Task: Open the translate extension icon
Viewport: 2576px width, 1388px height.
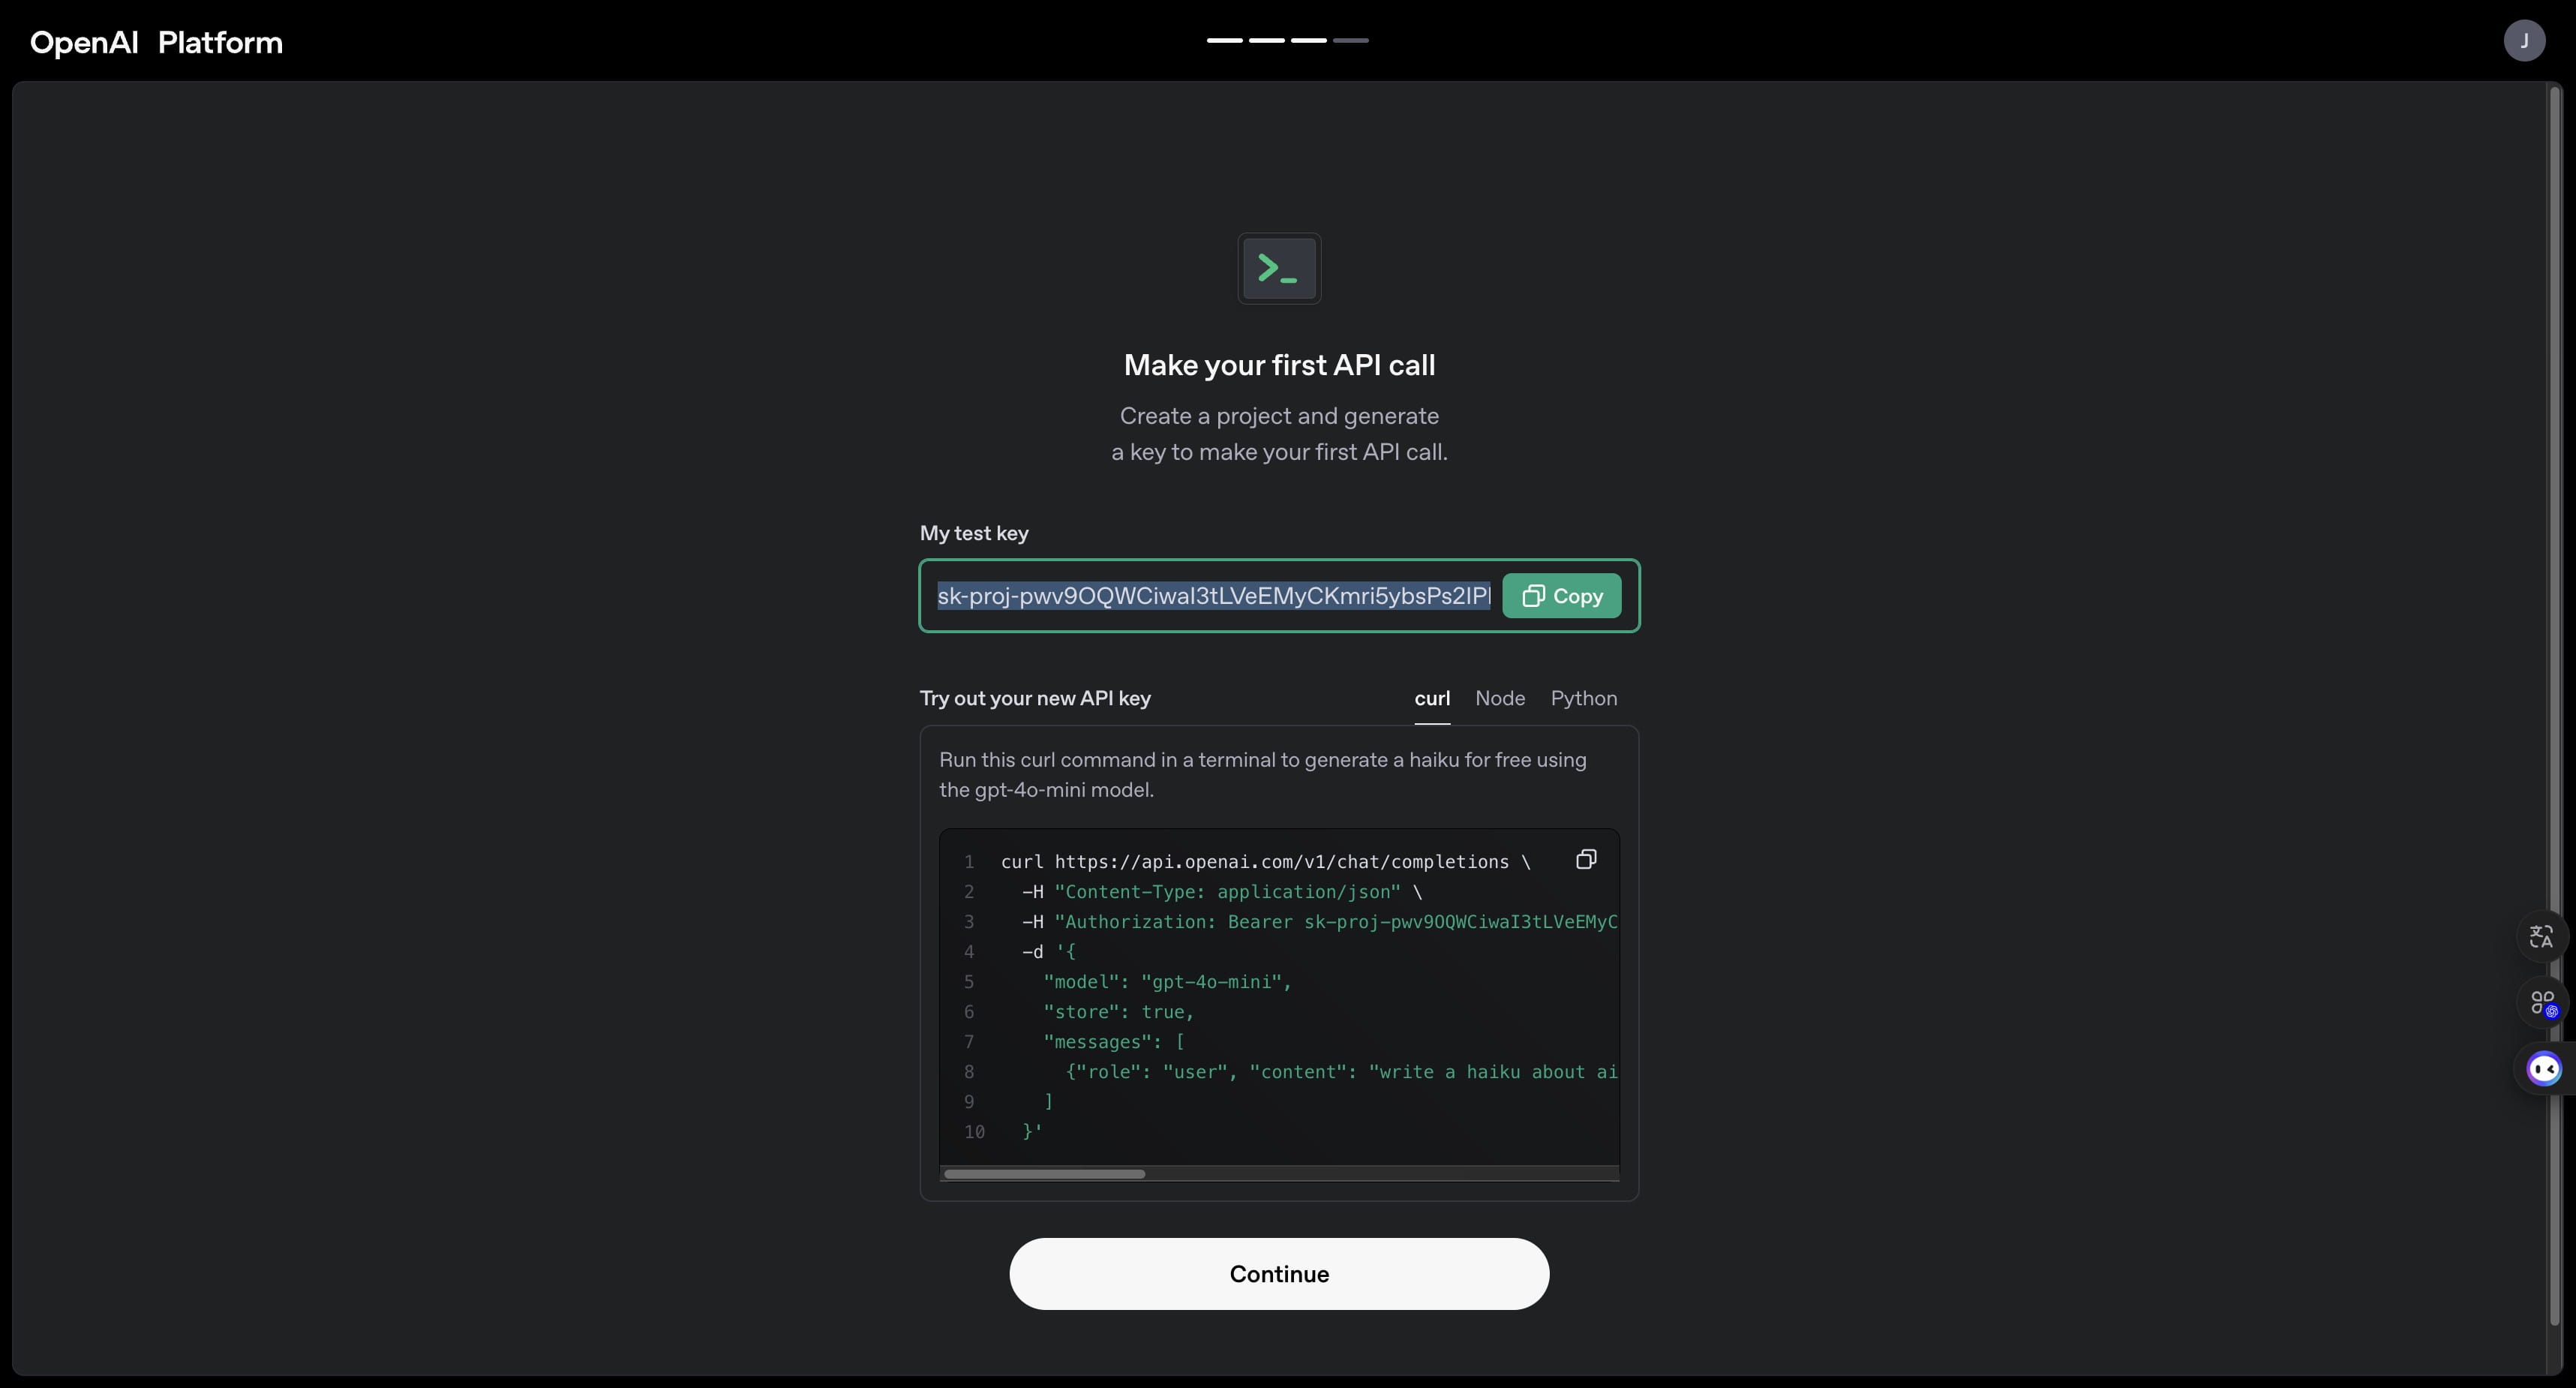Action: coord(2541,936)
